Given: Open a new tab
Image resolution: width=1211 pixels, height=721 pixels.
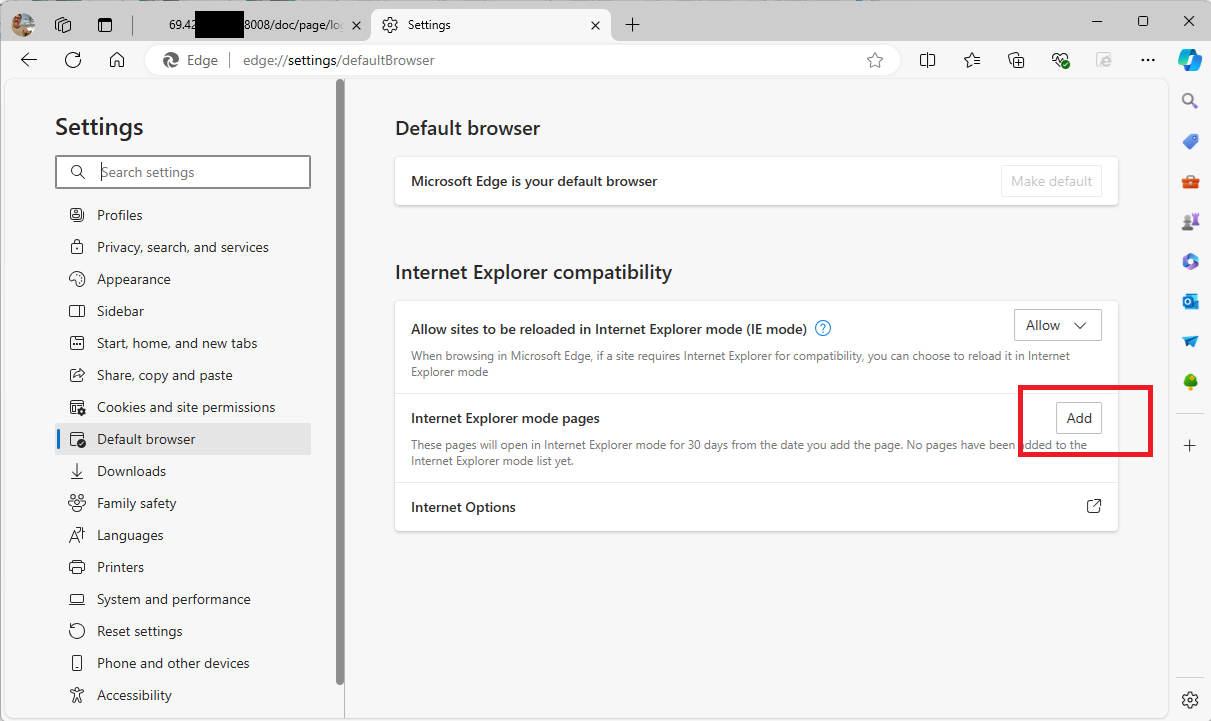Looking at the screenshot, I should point(632,25).
